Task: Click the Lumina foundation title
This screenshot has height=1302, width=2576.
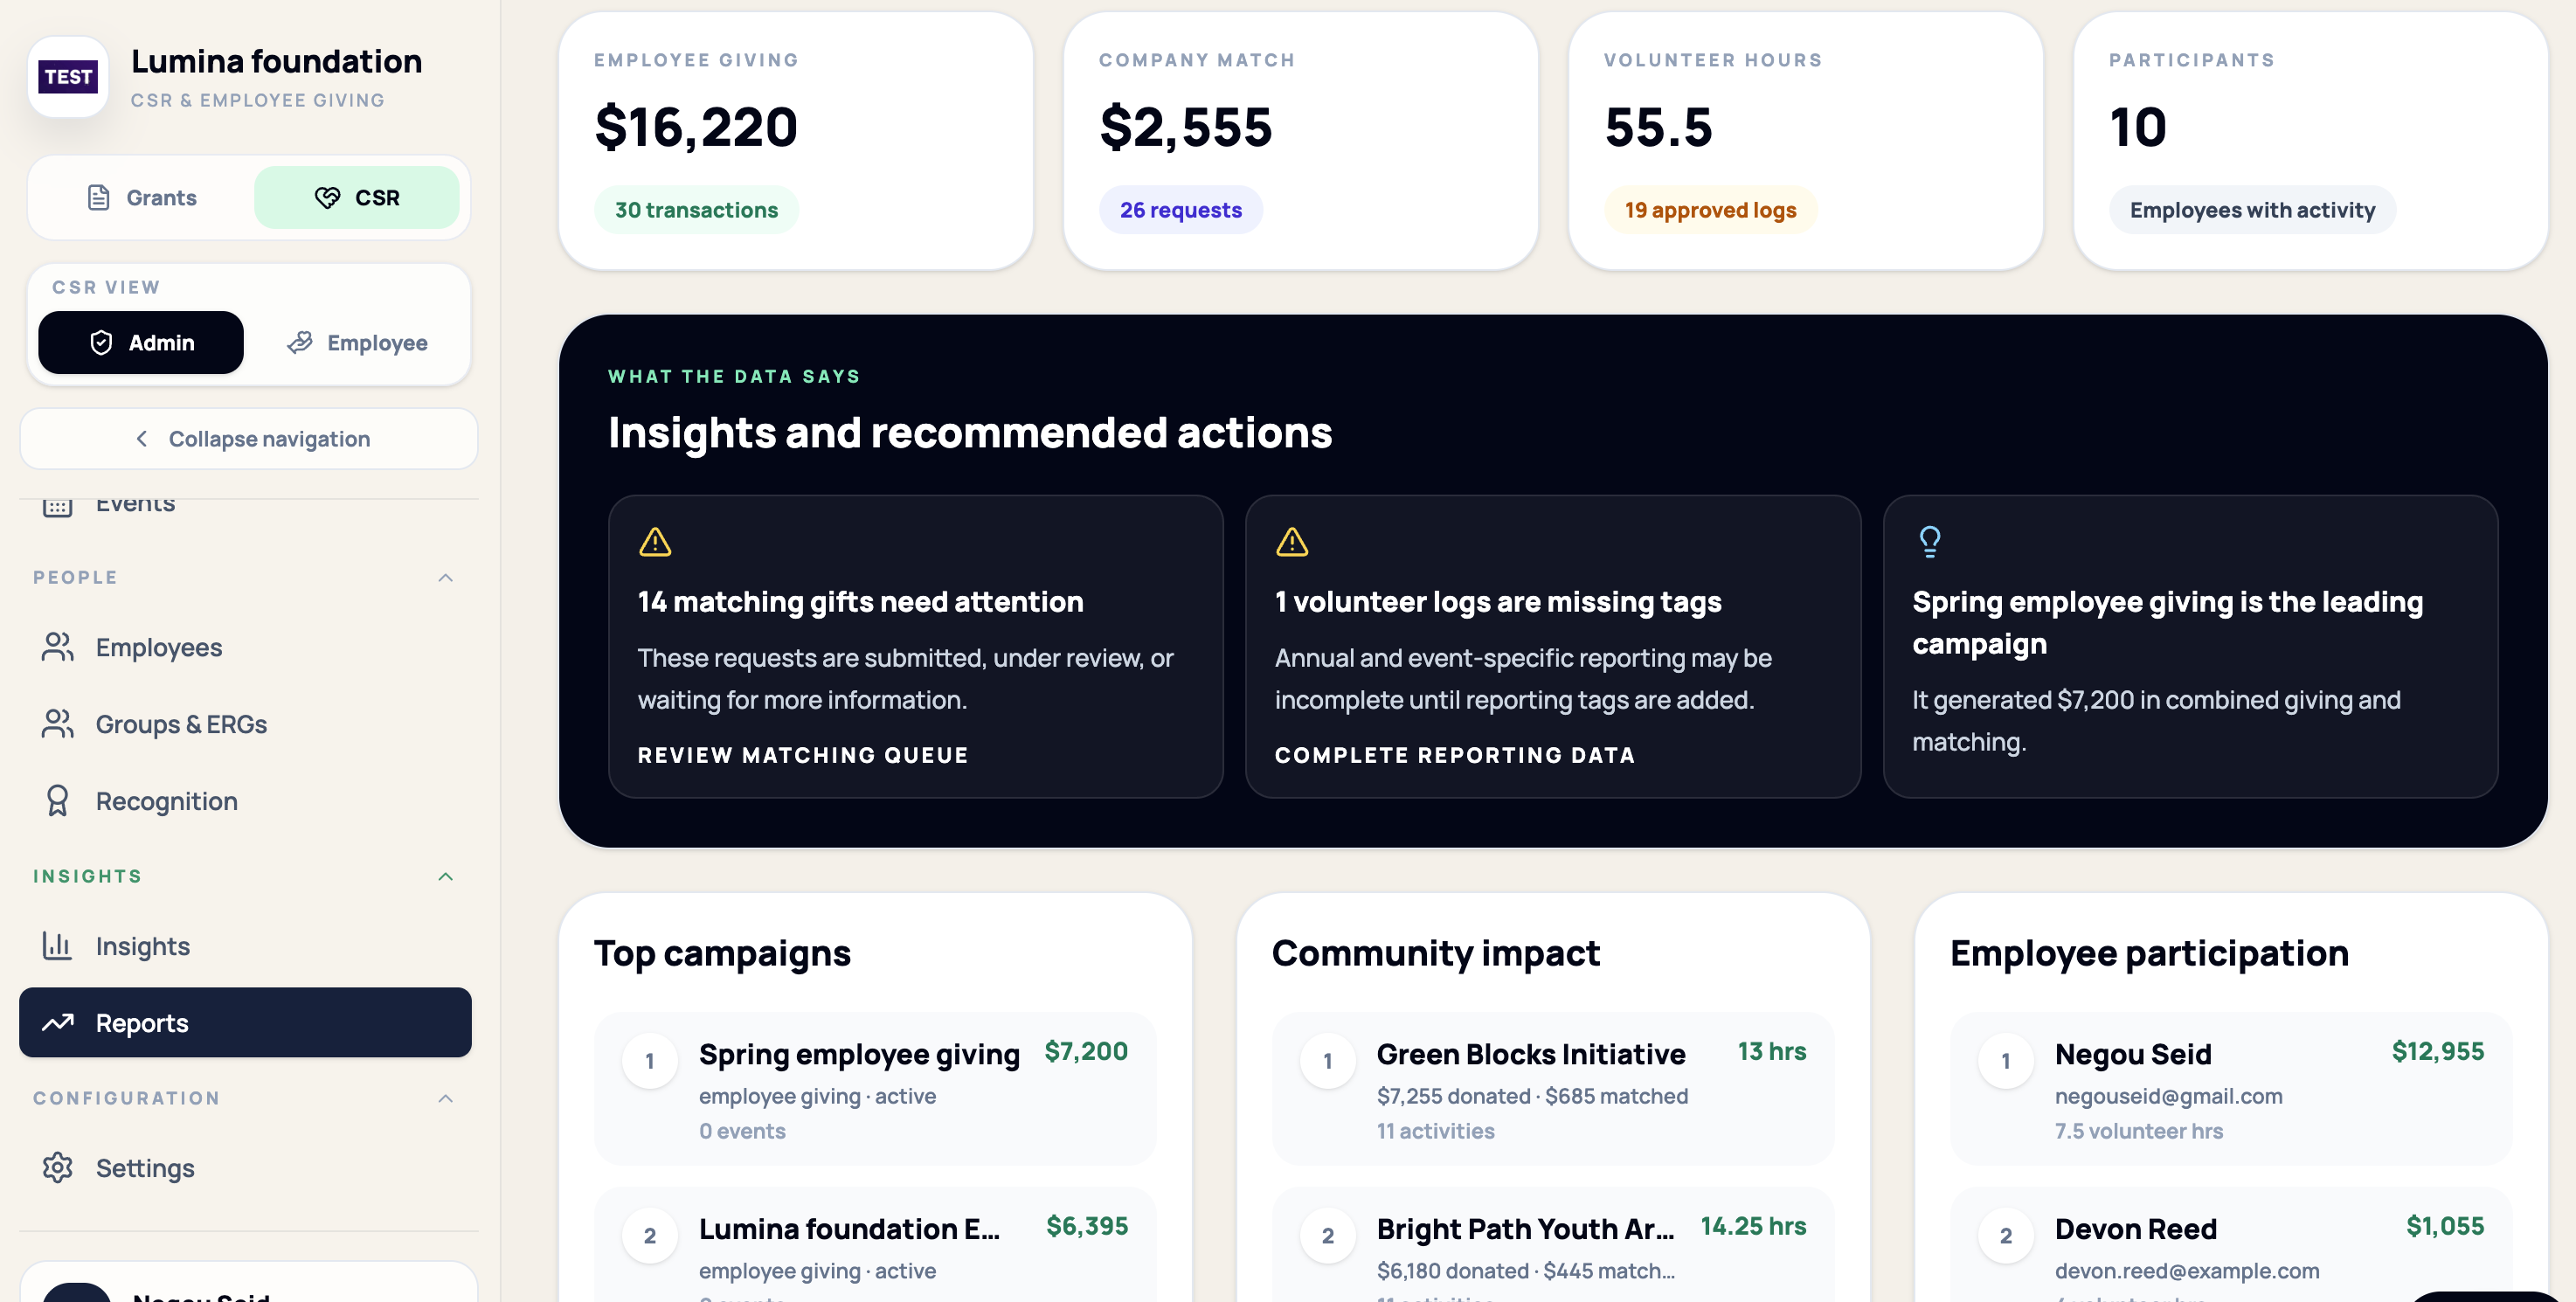Action: pos(276,62)
